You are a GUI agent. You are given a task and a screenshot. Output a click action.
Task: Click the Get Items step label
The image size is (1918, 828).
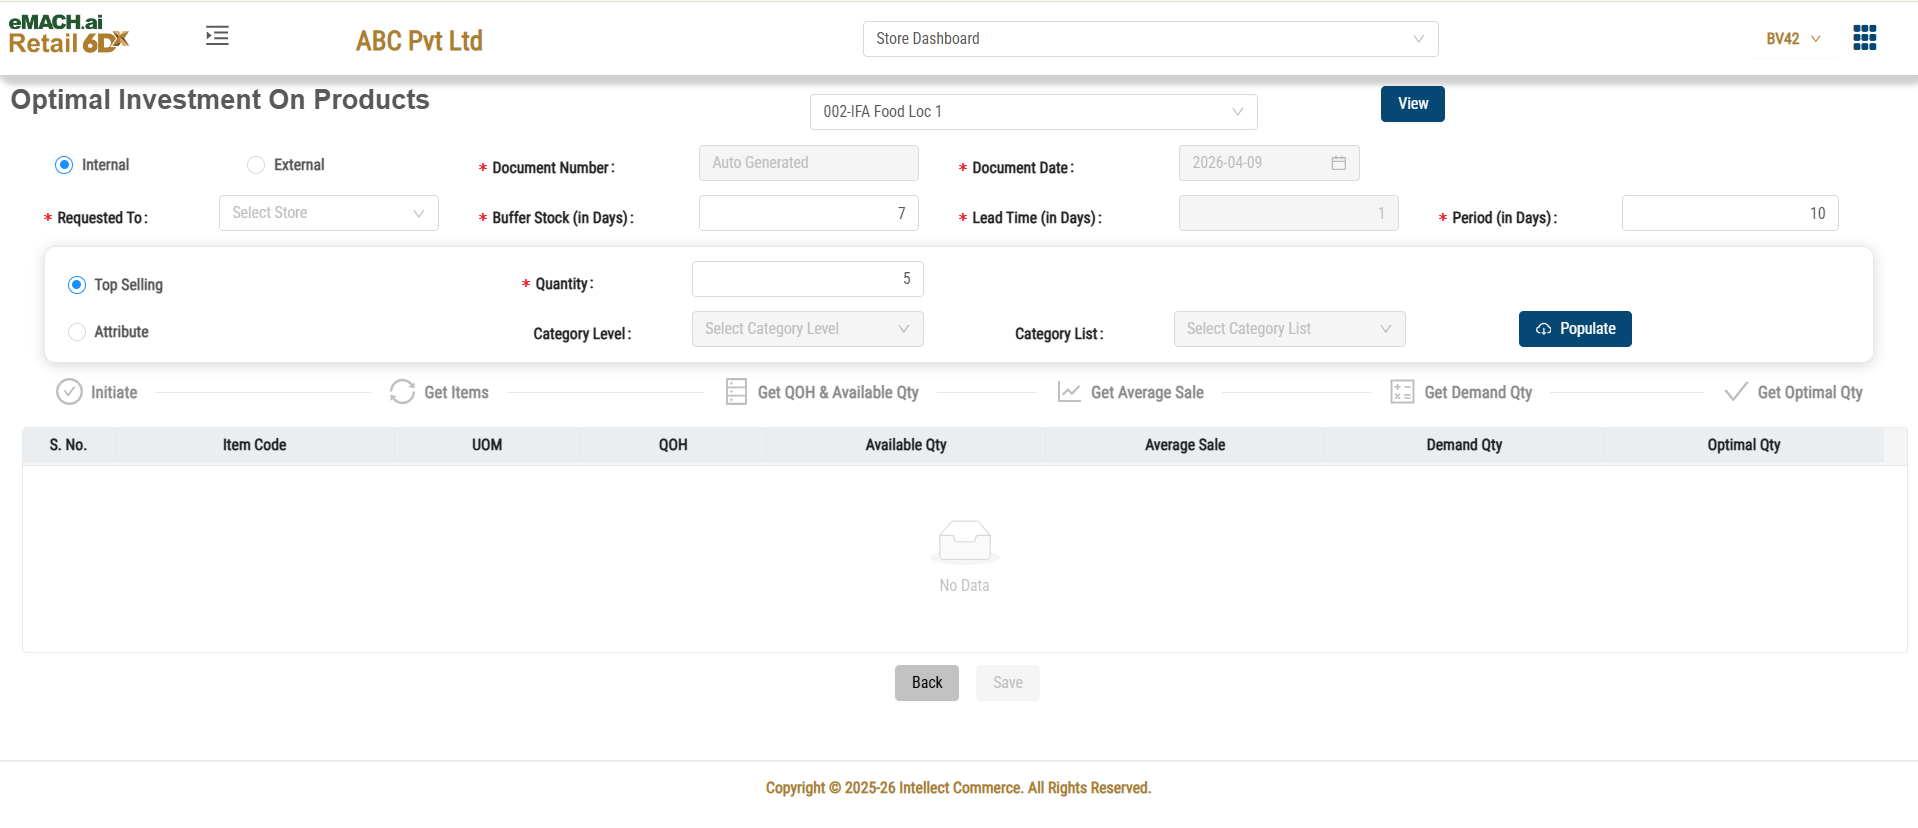(456, 392)
